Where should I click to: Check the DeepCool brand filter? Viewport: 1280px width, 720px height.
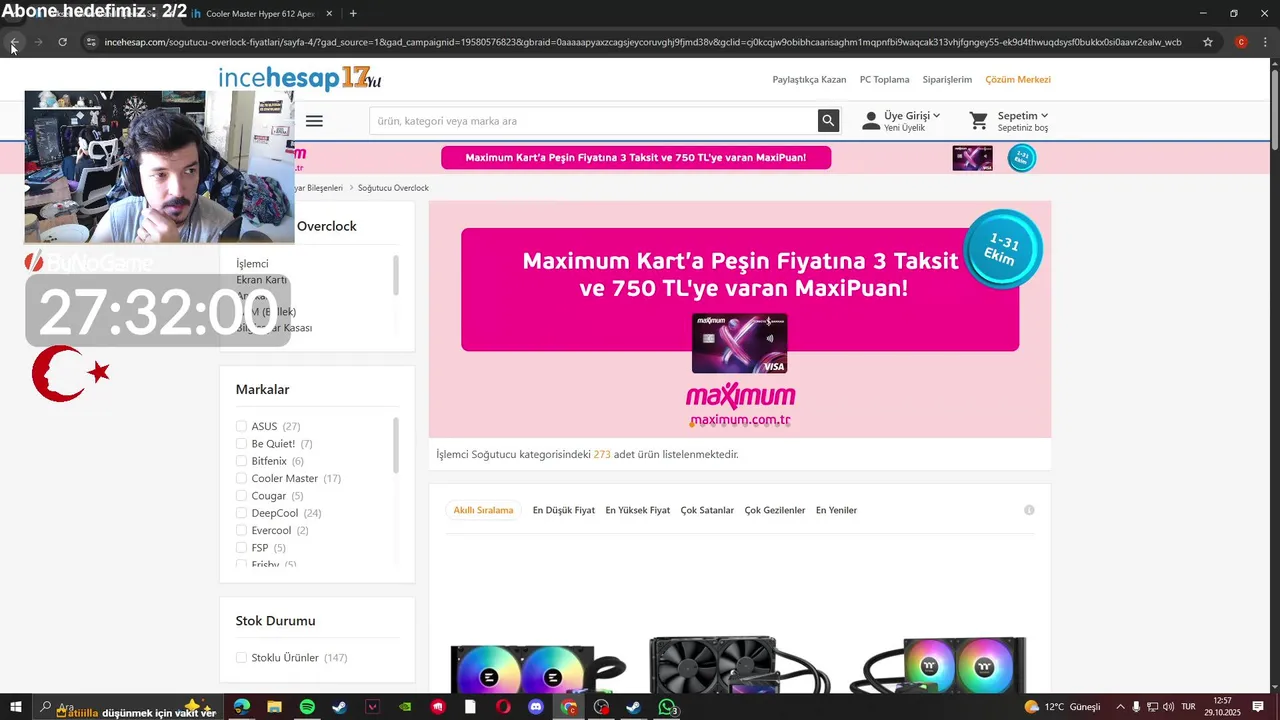click(x=241, y=513)
